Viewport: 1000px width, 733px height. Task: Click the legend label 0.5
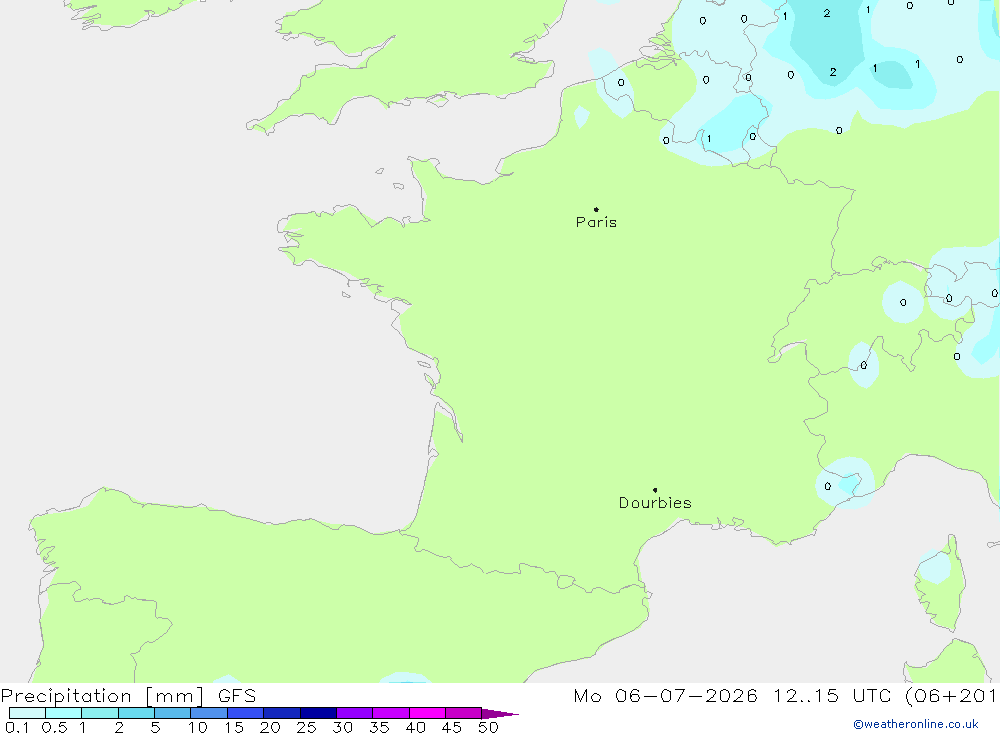point(54,727)
